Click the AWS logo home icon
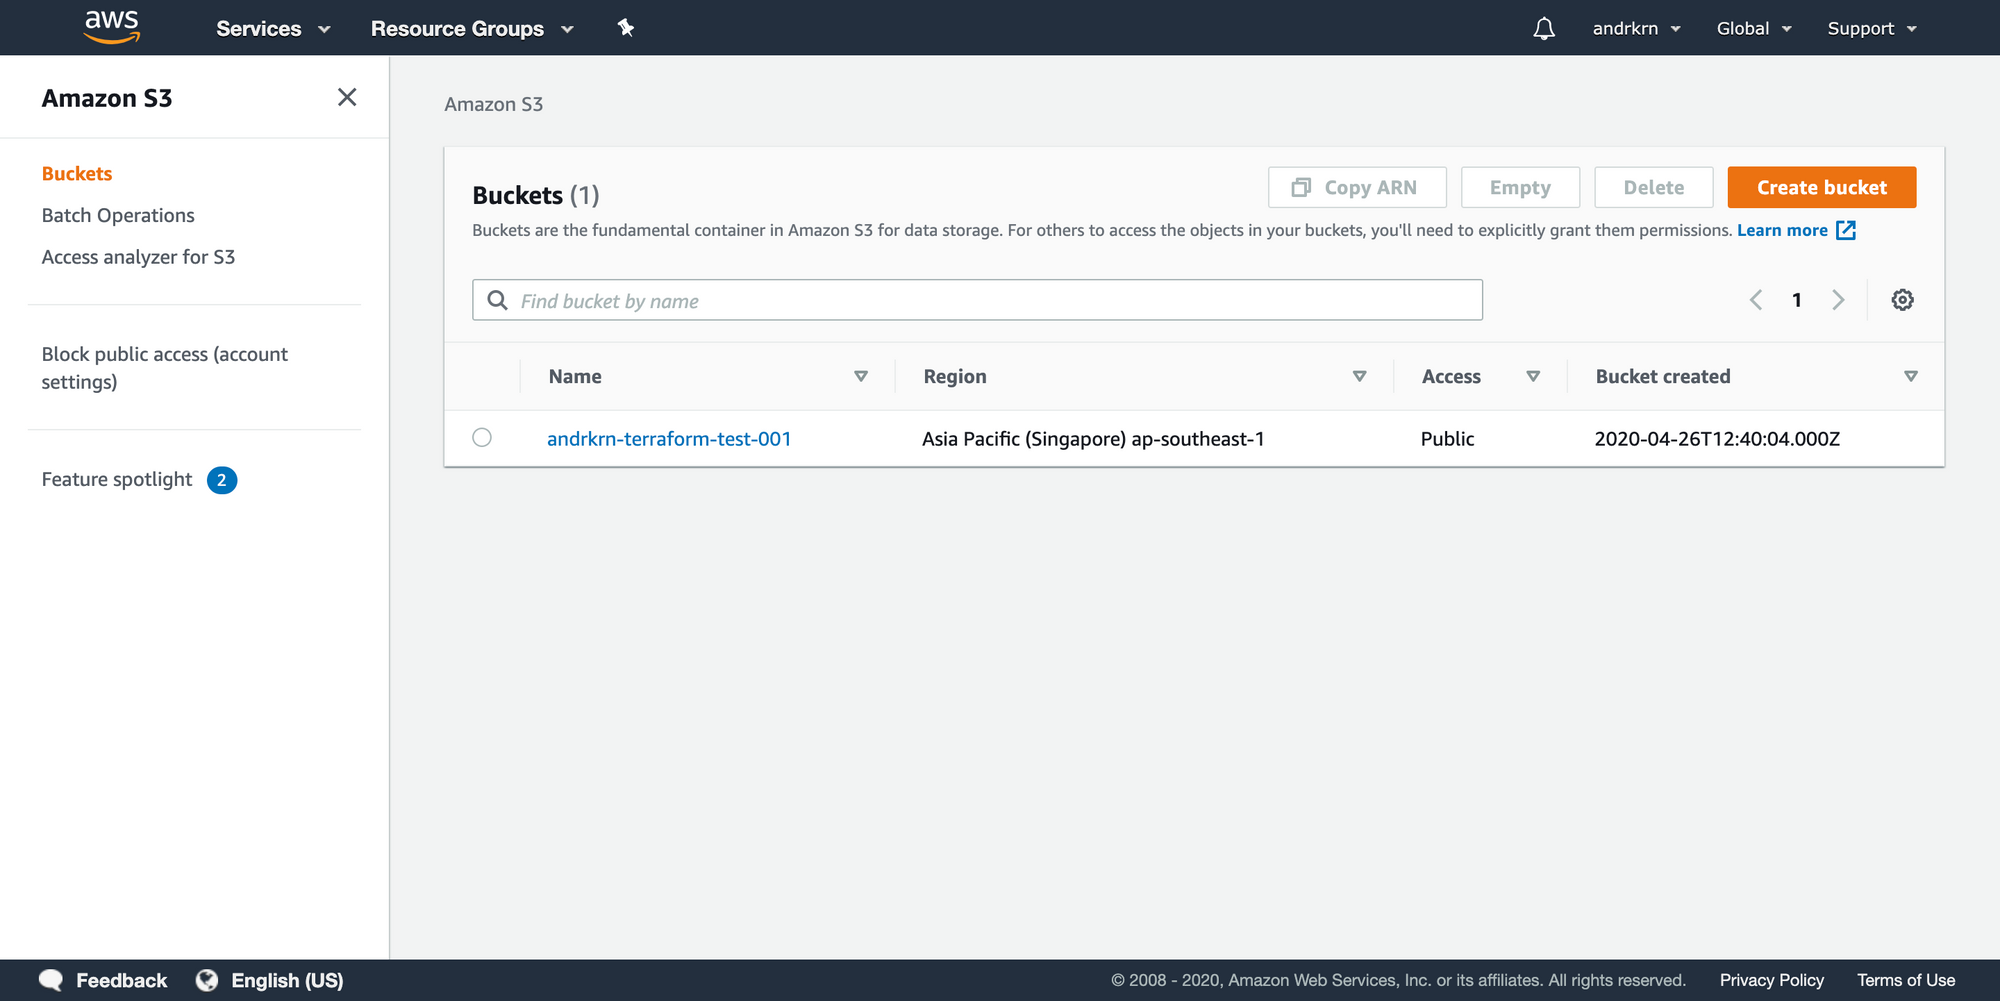Viewport: 2000px width, 1001px height. [x=112, y=27]
